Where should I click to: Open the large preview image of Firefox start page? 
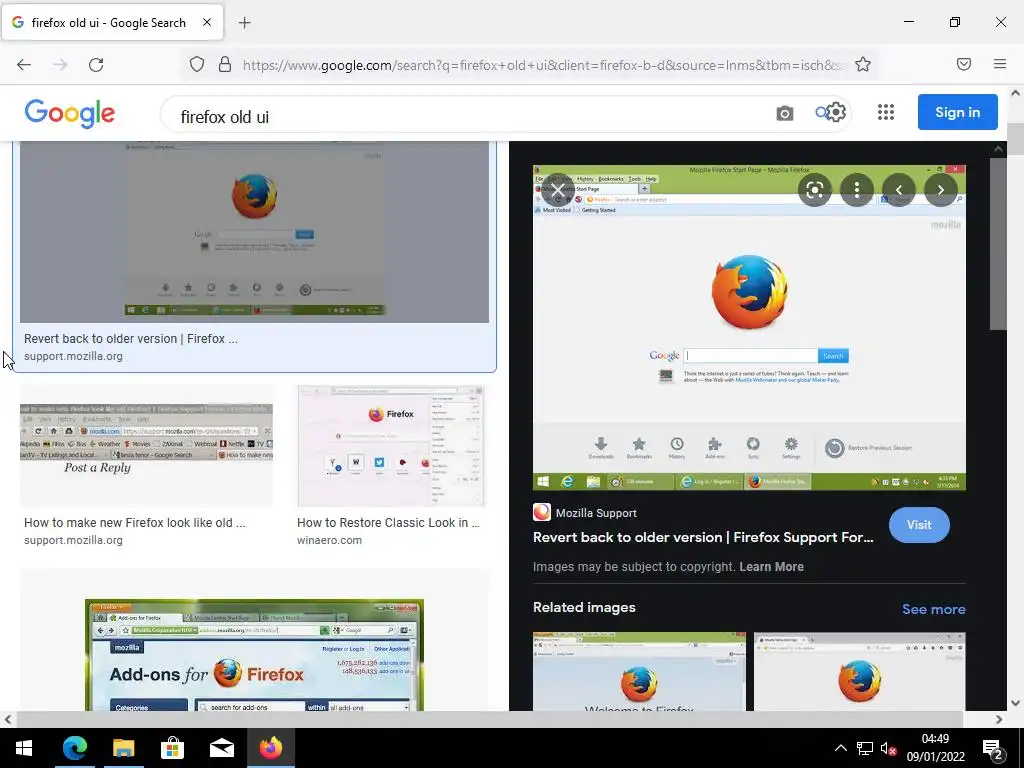coord(749,328)
